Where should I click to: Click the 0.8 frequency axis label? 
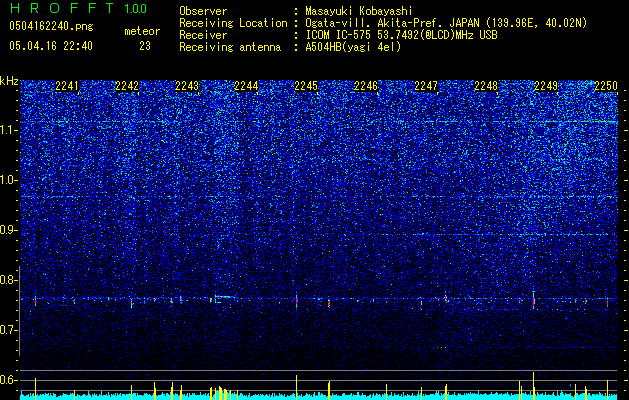(x=7, y=280)
